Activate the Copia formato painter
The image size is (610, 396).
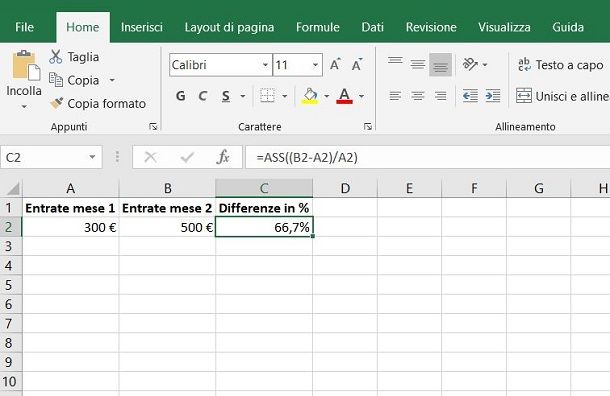pyautogui.click(x=98, y=103)
